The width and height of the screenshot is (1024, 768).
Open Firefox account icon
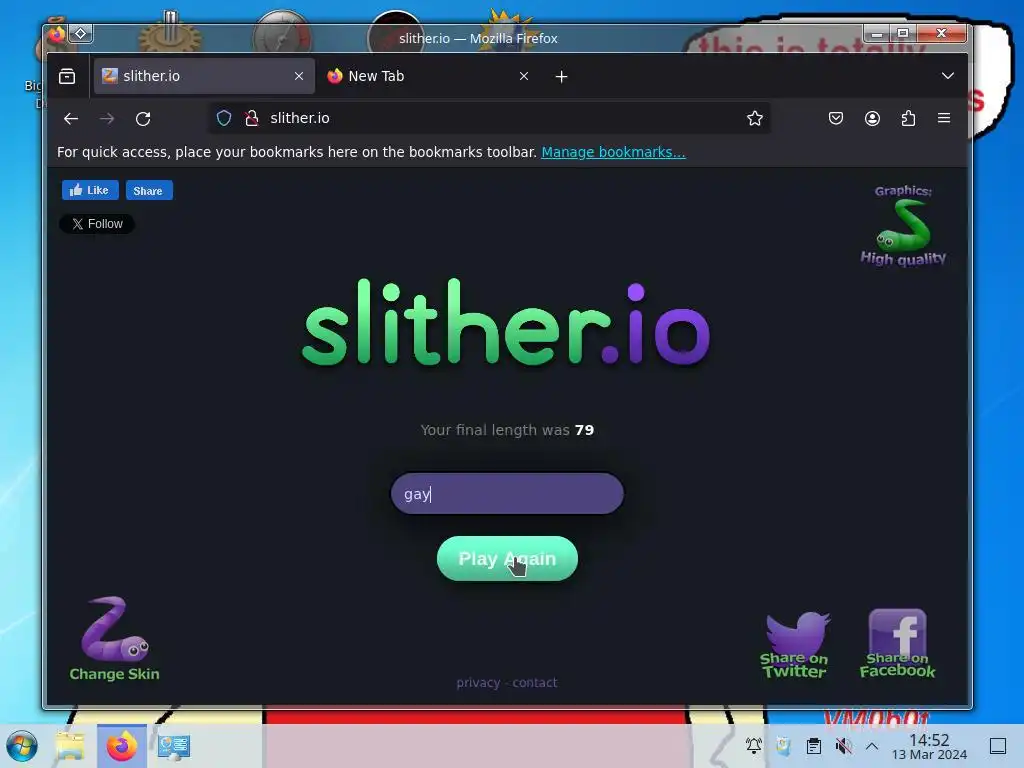872,118
